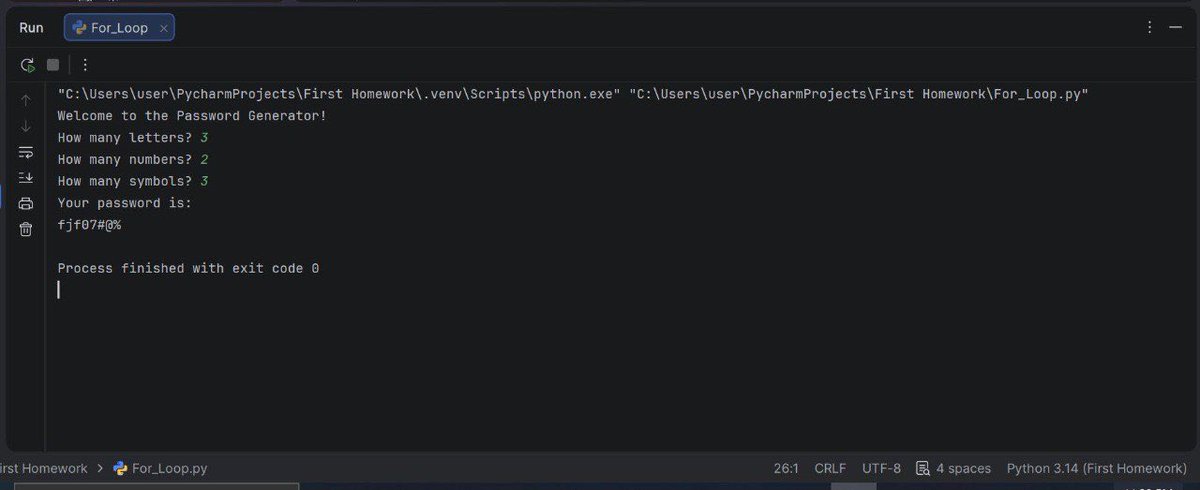Open Run panel options menu
This screenshot has width=1200, height=490.
tap(1151, 28)
